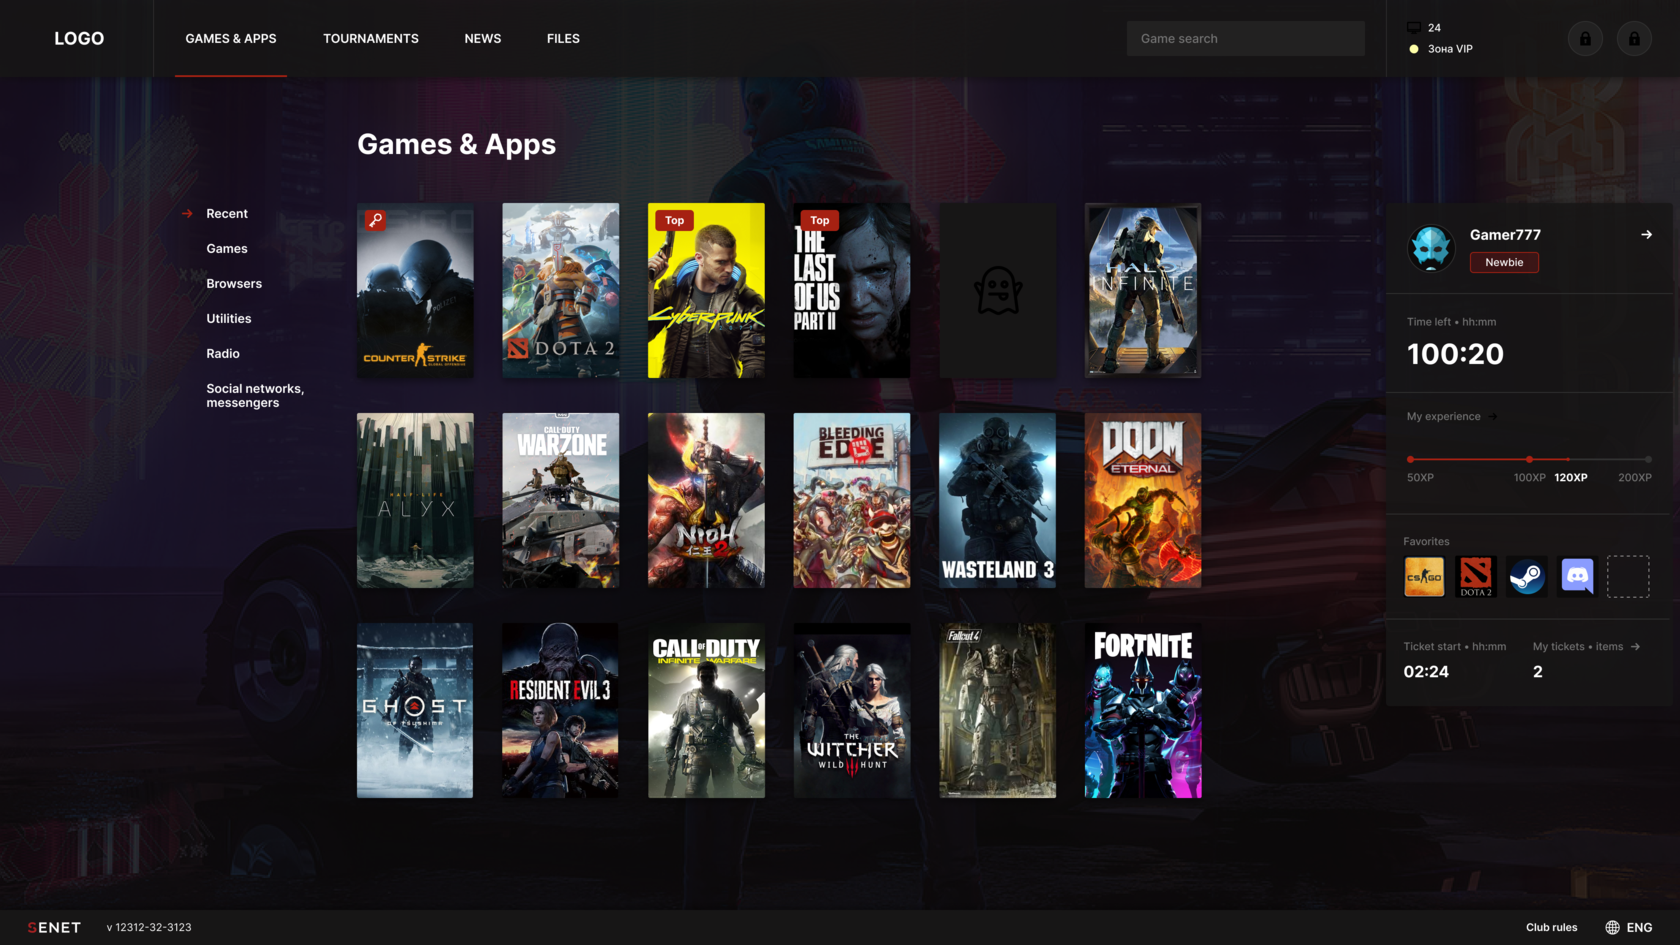Launch Wasteland 3 cover

tap(997, 501)
